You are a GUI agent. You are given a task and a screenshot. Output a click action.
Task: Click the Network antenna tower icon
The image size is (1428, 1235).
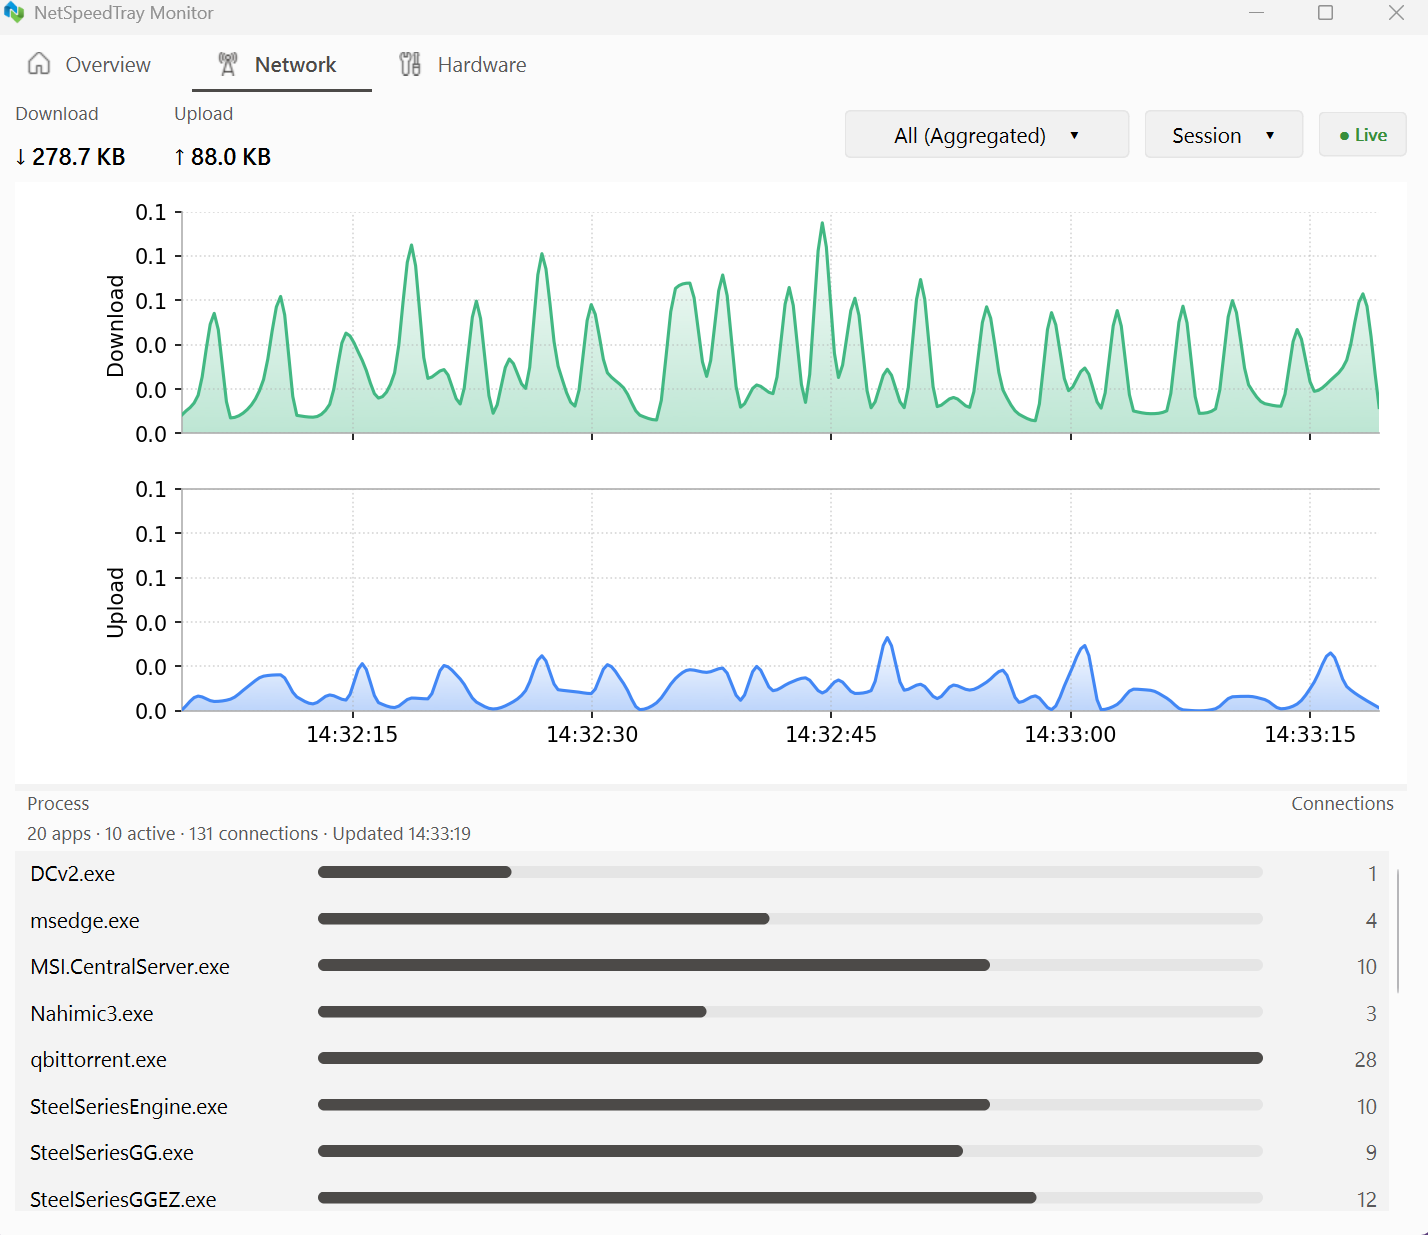228,64
